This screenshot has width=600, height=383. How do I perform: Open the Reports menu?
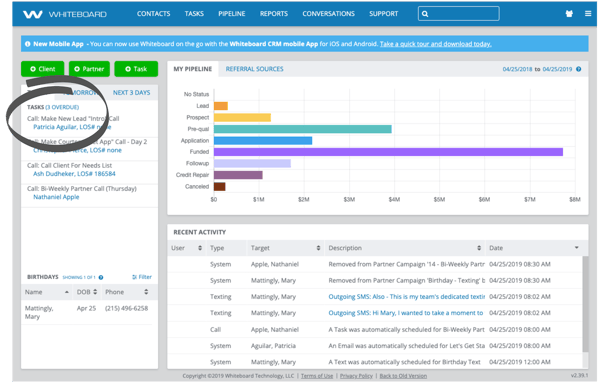(x=274, y=14)
